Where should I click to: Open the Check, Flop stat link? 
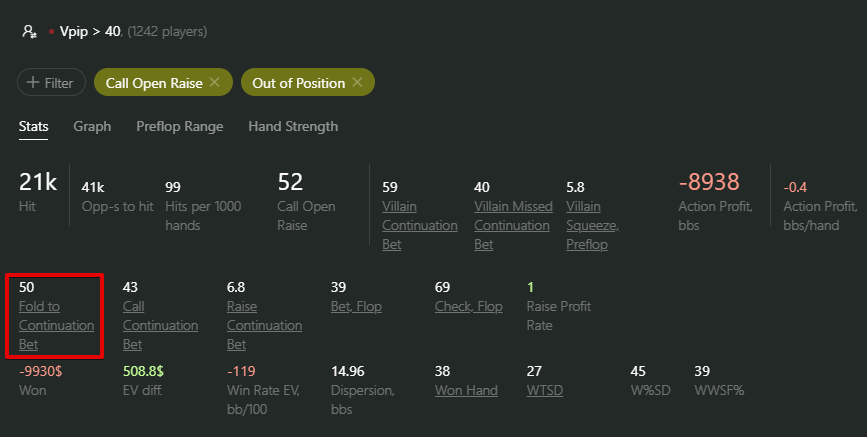[468, 306]
